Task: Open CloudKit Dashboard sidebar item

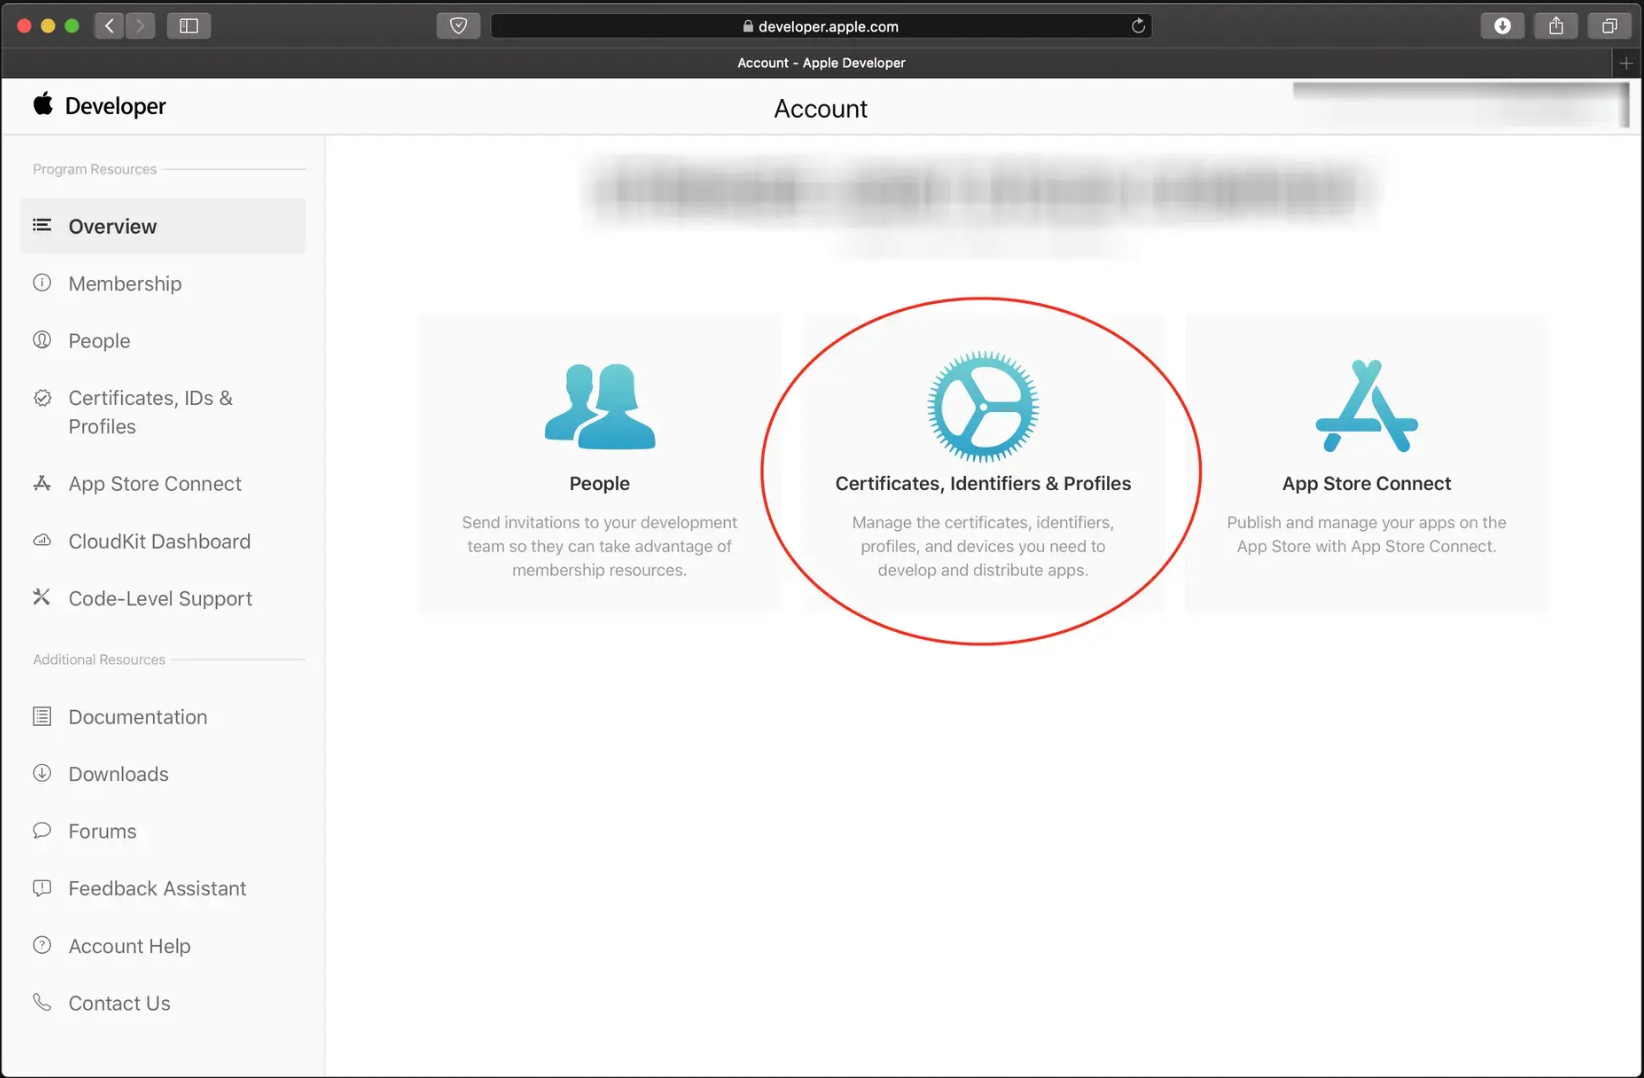Action: (x=163, y=542)
